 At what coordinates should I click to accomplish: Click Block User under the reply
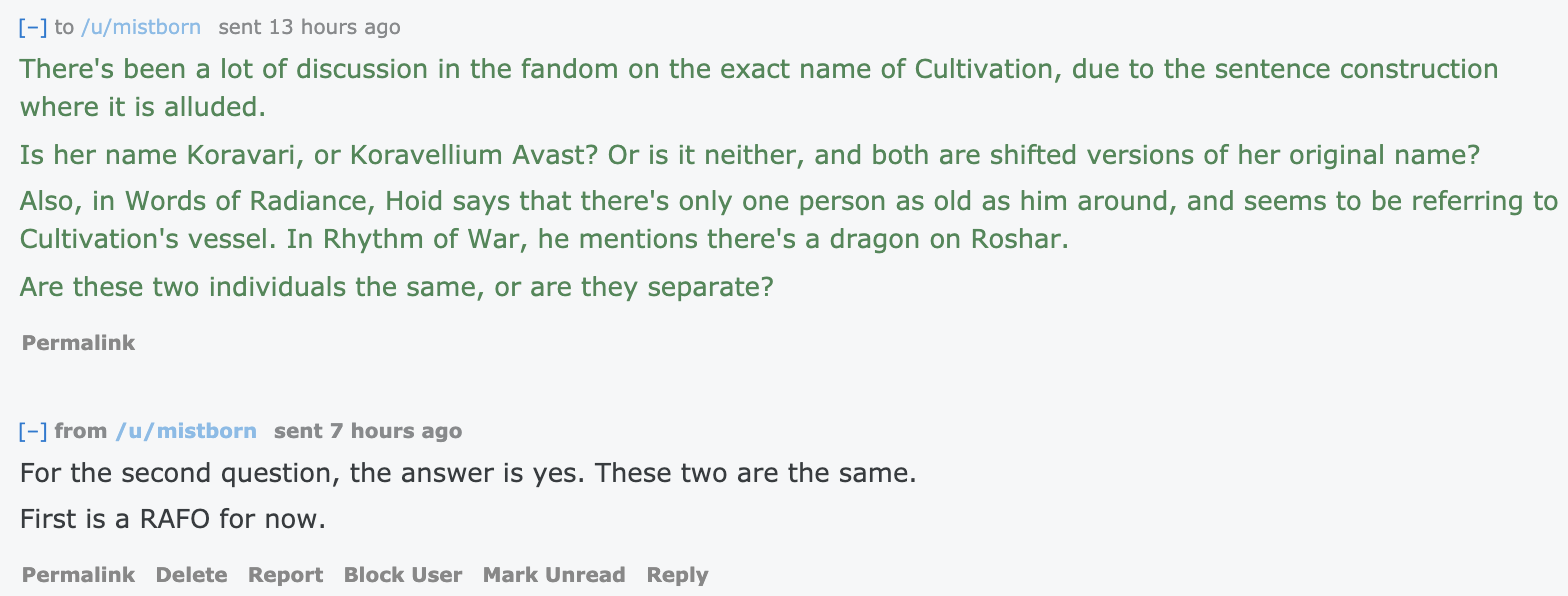point(403,575)
